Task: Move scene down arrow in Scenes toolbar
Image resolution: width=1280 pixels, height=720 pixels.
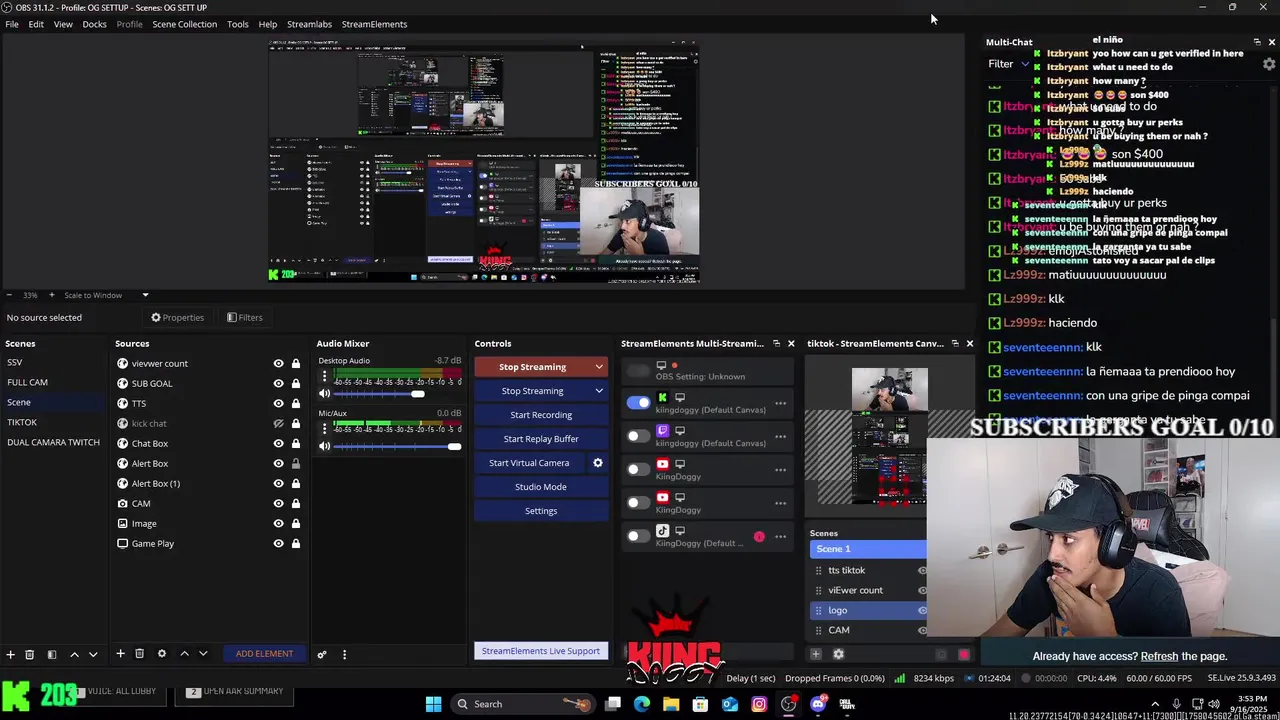Action: 93,654
